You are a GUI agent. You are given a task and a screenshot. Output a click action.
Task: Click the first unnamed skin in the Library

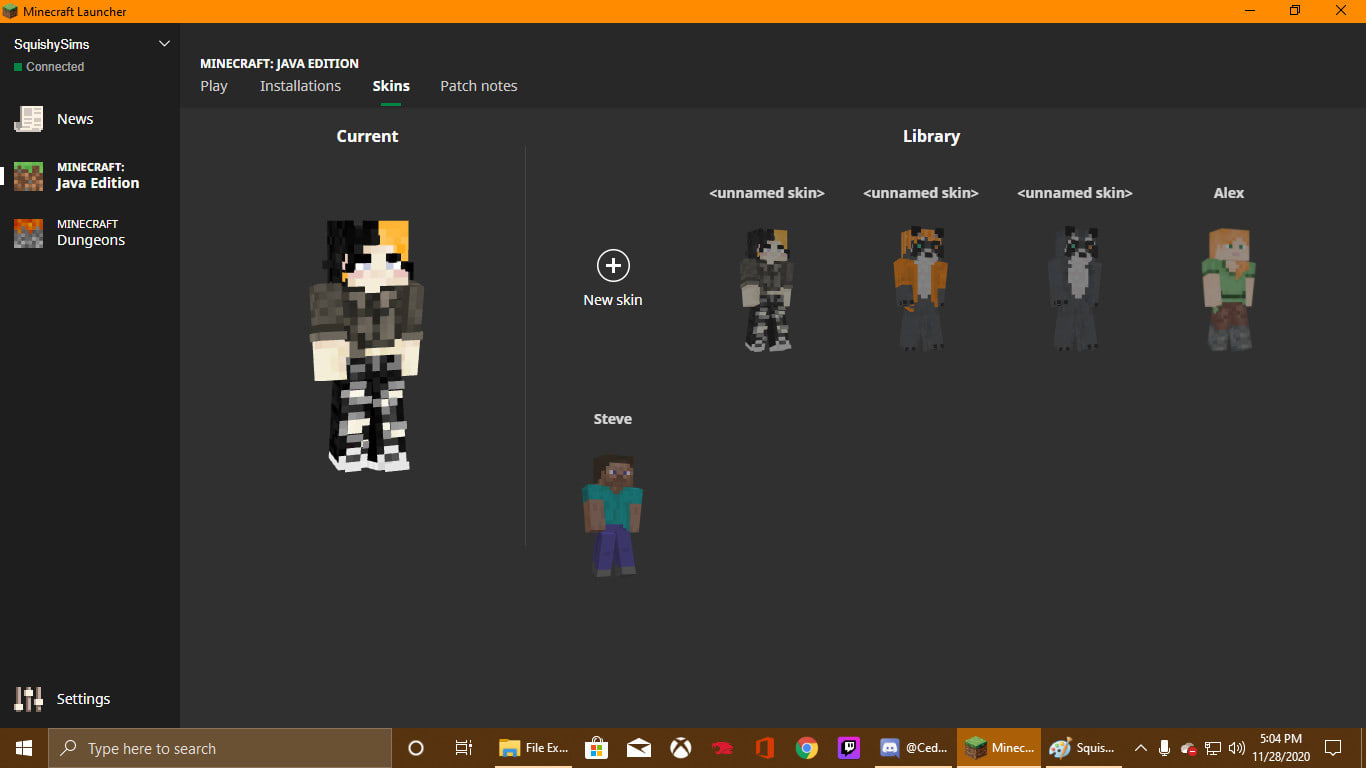(766, 288)
